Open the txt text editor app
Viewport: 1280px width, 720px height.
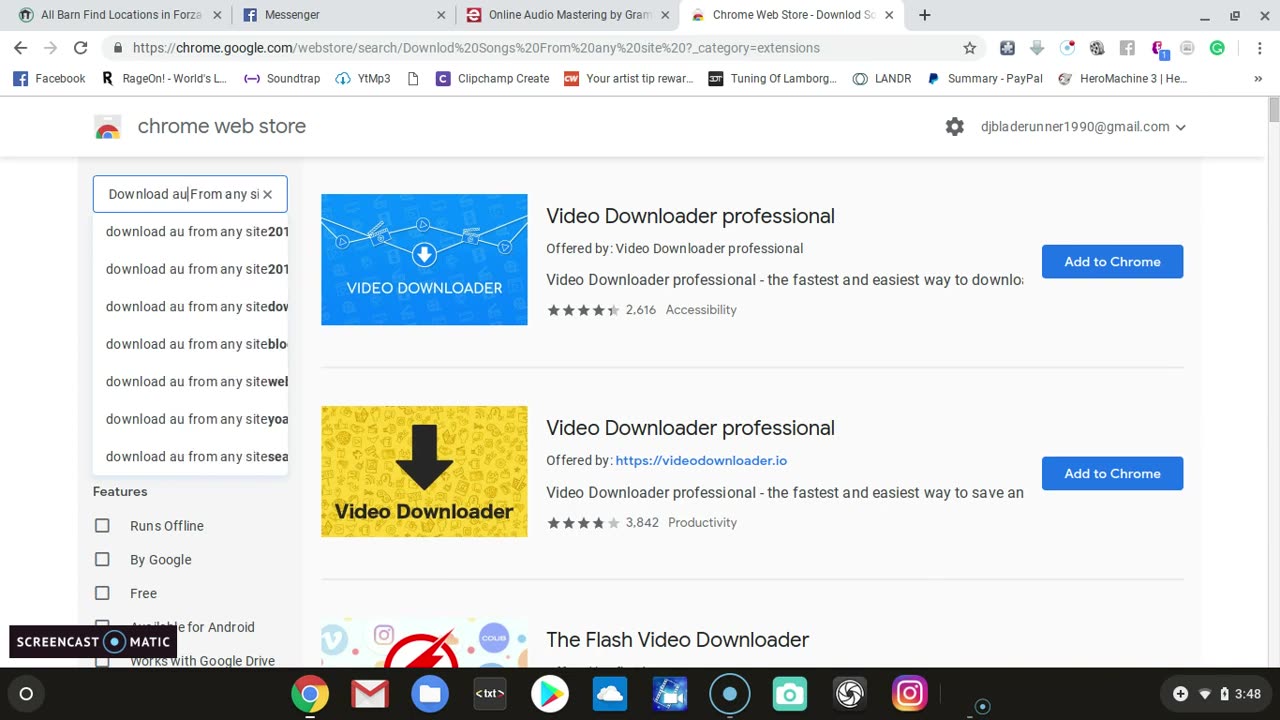[x=490, y=694]
